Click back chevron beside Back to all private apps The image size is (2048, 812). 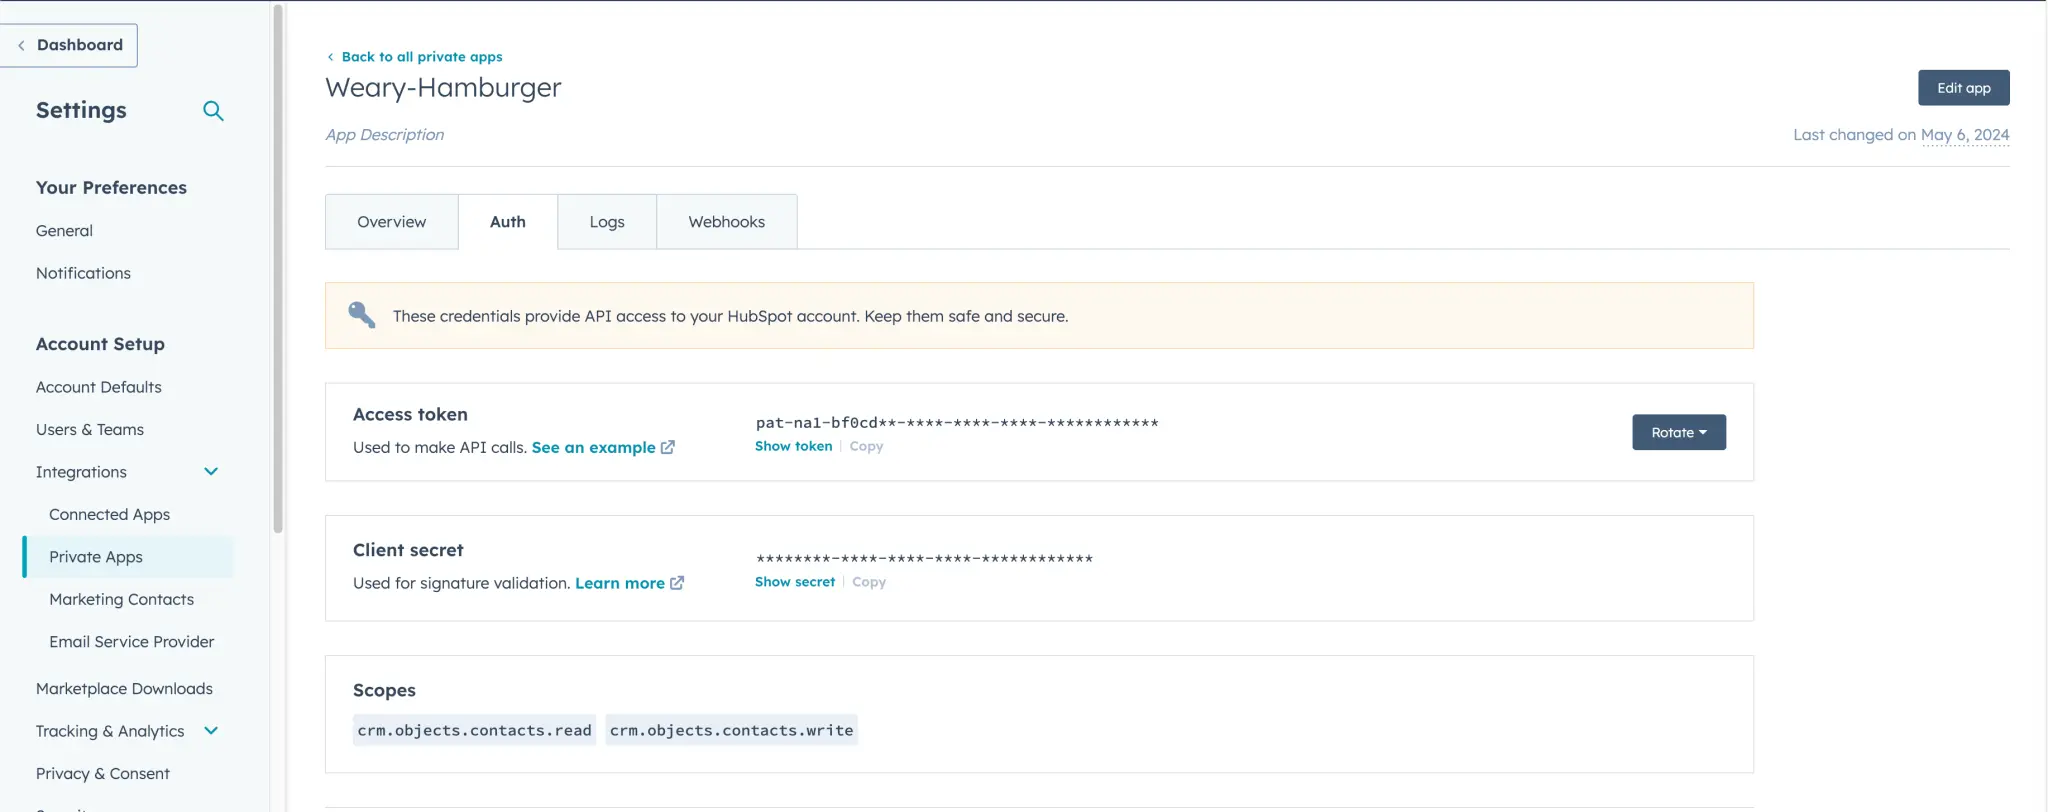[x=331, y=57]
